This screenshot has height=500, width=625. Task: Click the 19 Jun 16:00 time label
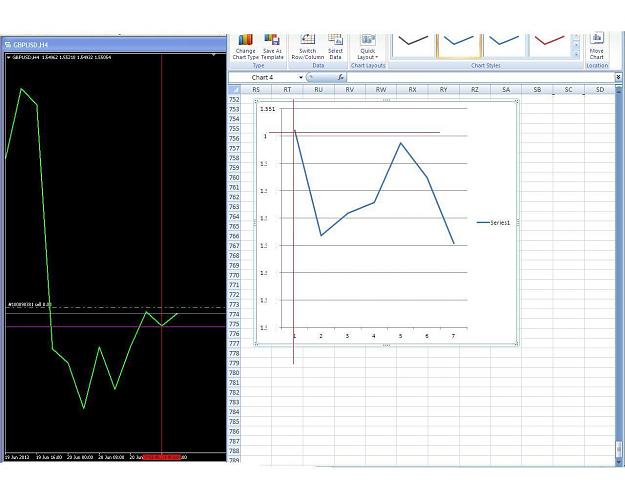[x=49, y=457]
